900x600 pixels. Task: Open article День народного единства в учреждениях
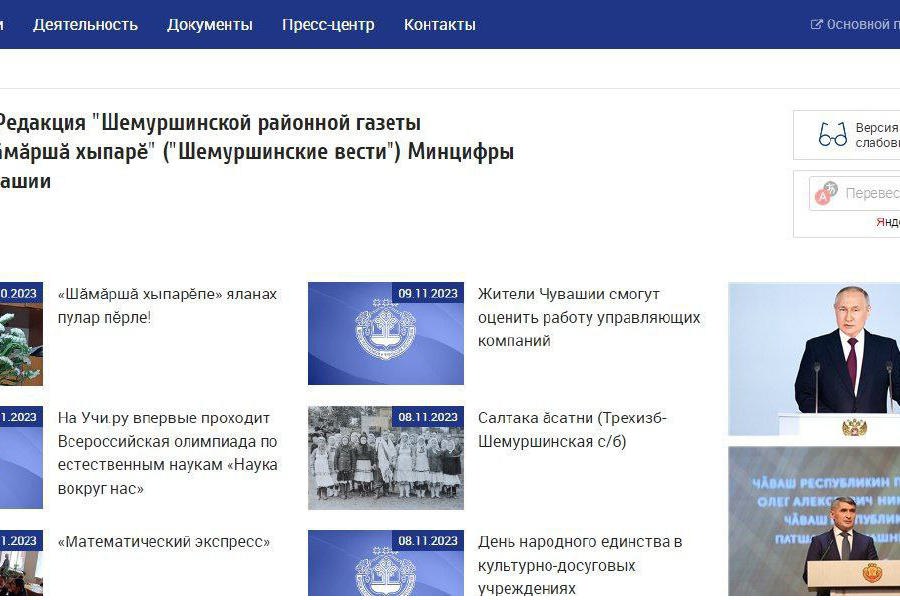click(580, 565)
